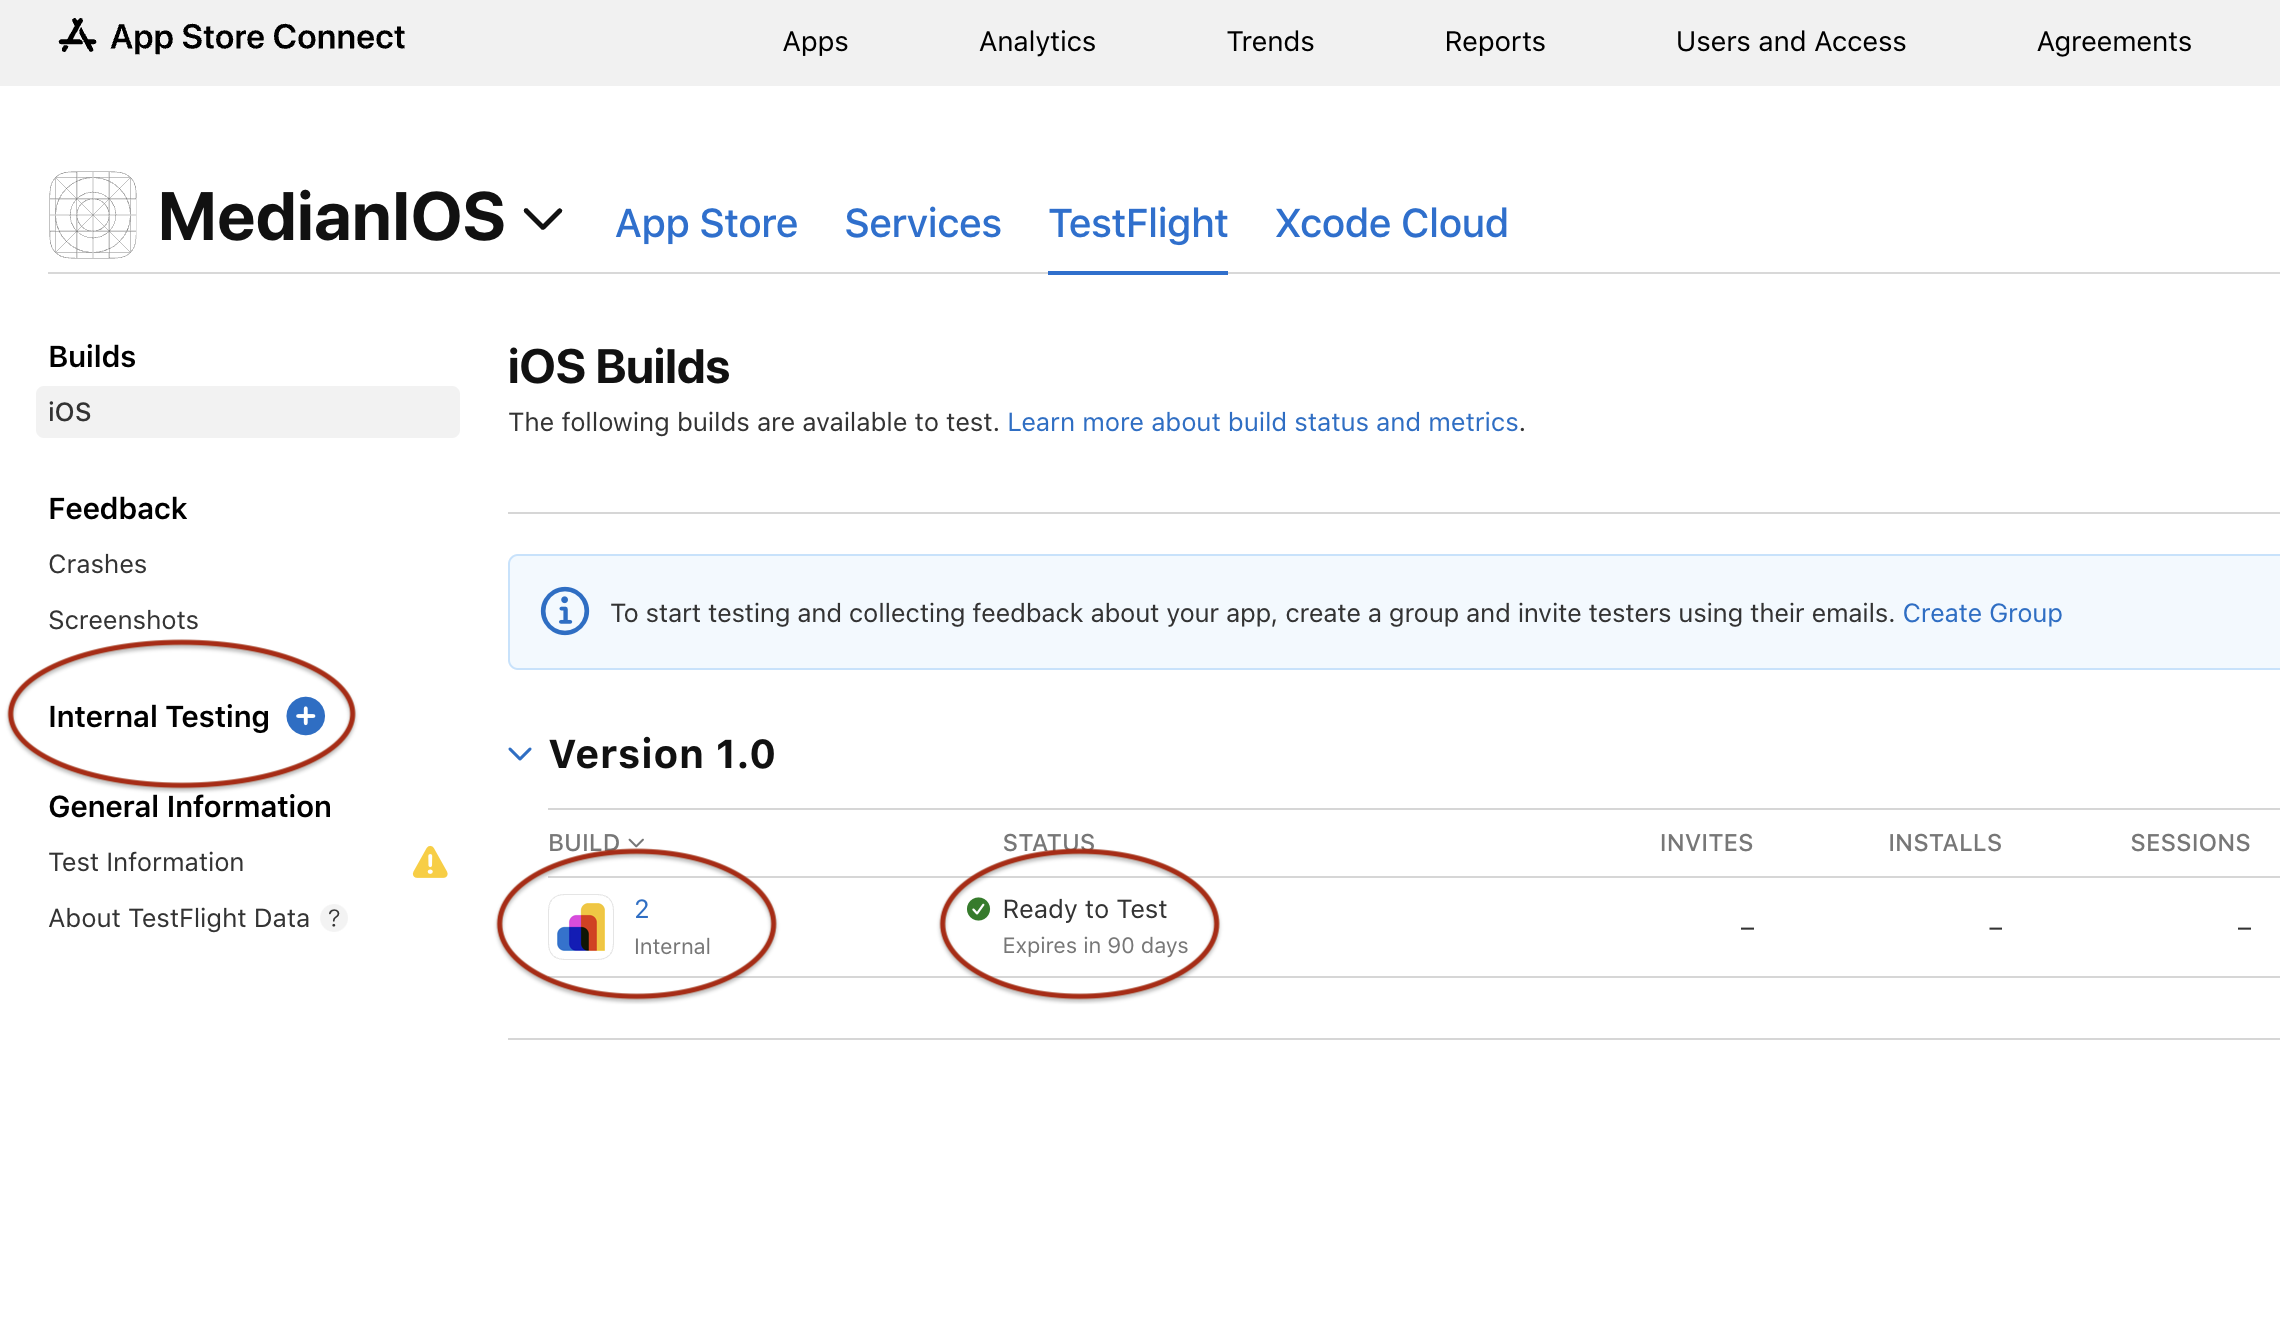Click the Create Group link
This screenshot has width=2280, height=1330.
(x=1984, y=613)
